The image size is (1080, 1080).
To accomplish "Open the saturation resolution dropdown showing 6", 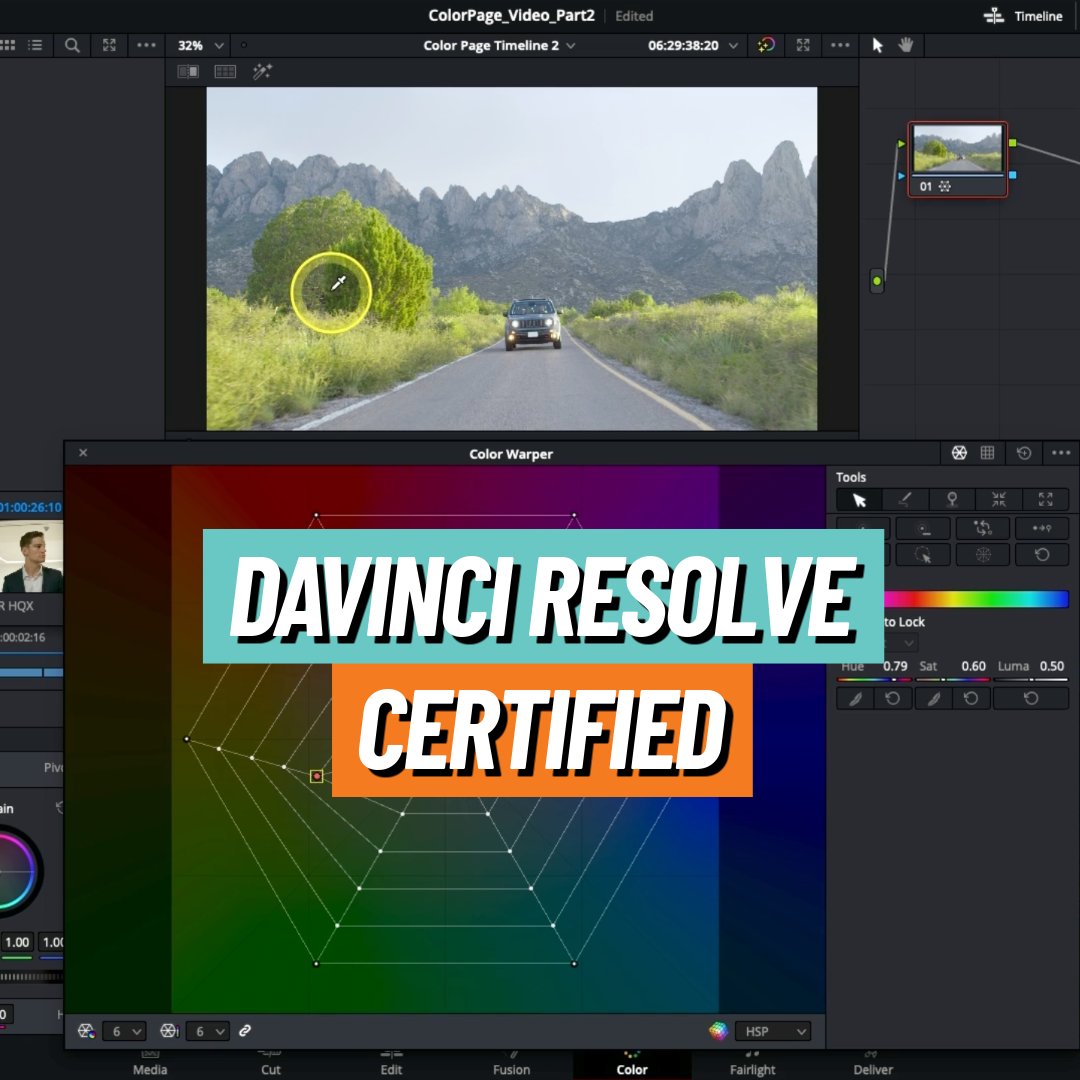I will [x=207, y=1031].
